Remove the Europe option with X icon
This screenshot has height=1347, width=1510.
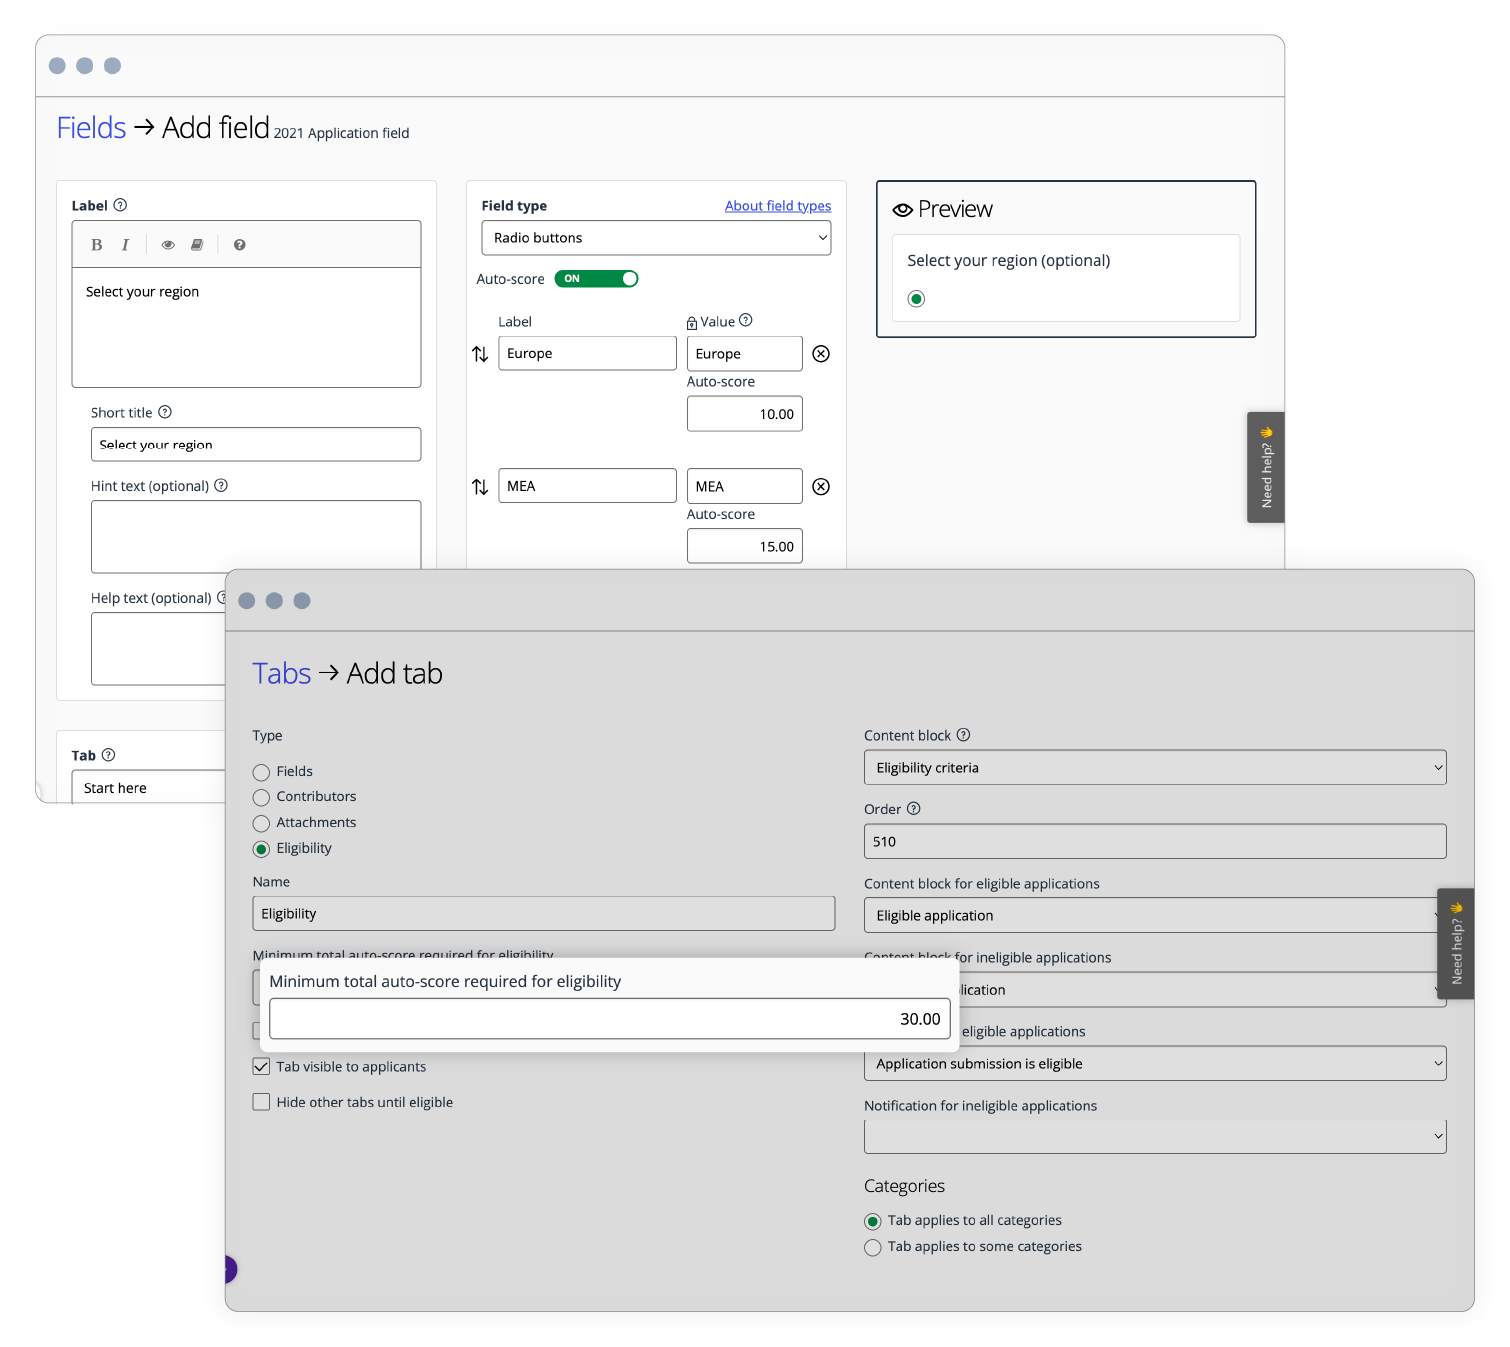tap(821, 354)
